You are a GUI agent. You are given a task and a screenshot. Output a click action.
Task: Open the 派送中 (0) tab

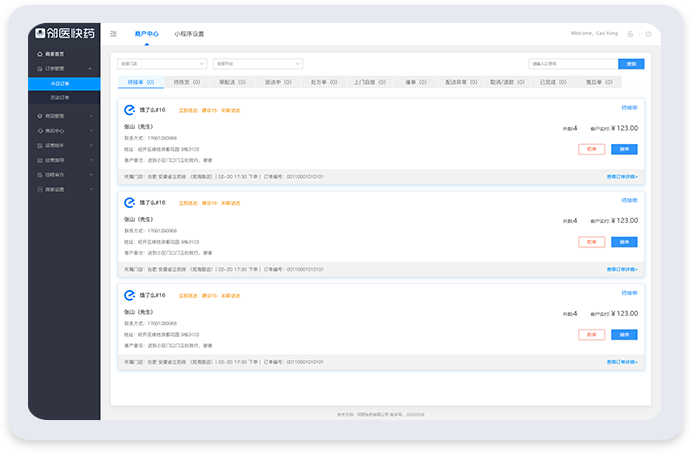click(278, 82)
